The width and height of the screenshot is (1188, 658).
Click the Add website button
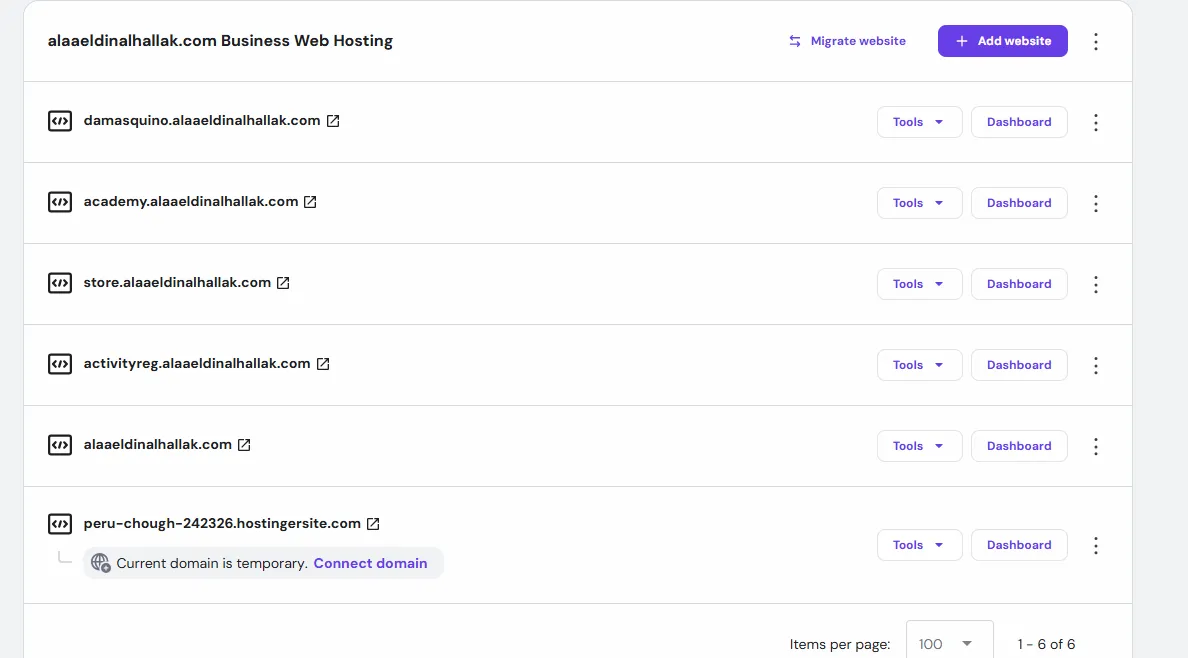[1002, 41]
